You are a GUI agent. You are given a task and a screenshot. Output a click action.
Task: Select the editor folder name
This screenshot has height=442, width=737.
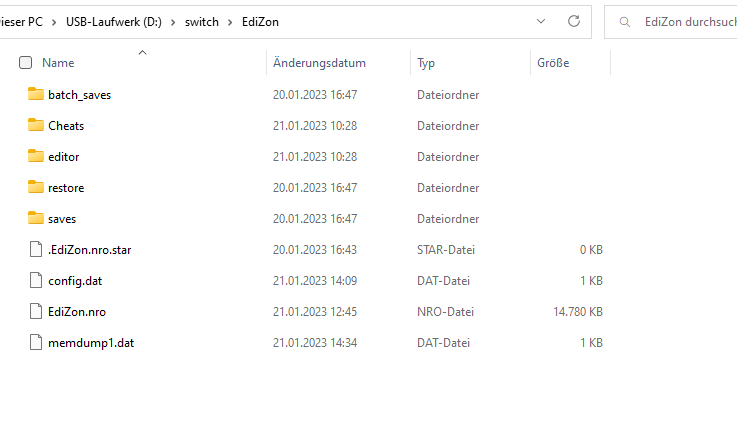(x=63, y=157)
